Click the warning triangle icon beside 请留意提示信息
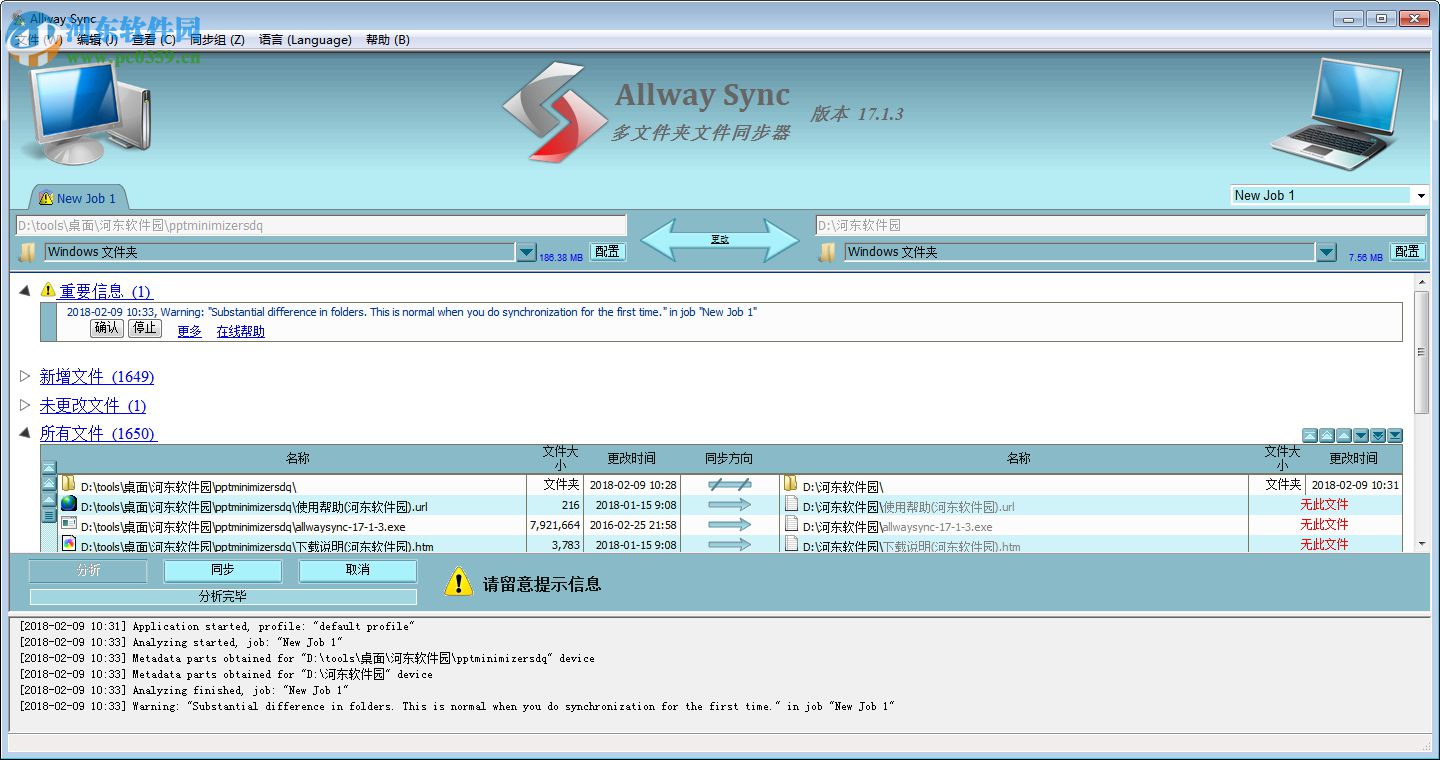Viewport: 1440px width, 760px height. [x=458, y=582]
